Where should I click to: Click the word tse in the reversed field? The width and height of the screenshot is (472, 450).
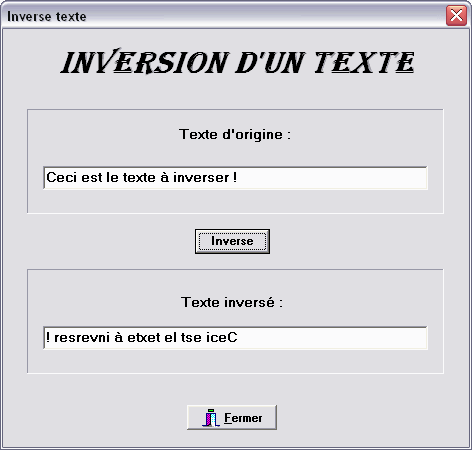coord(191,337)
